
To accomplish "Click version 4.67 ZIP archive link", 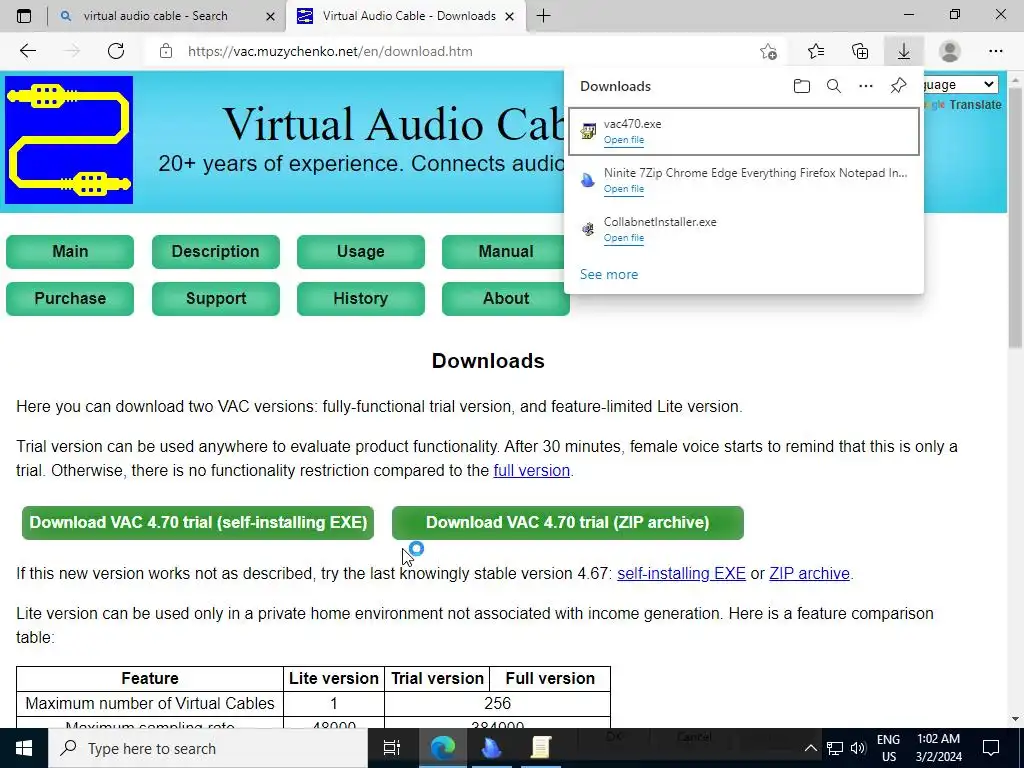I will (x=809, y=573).
